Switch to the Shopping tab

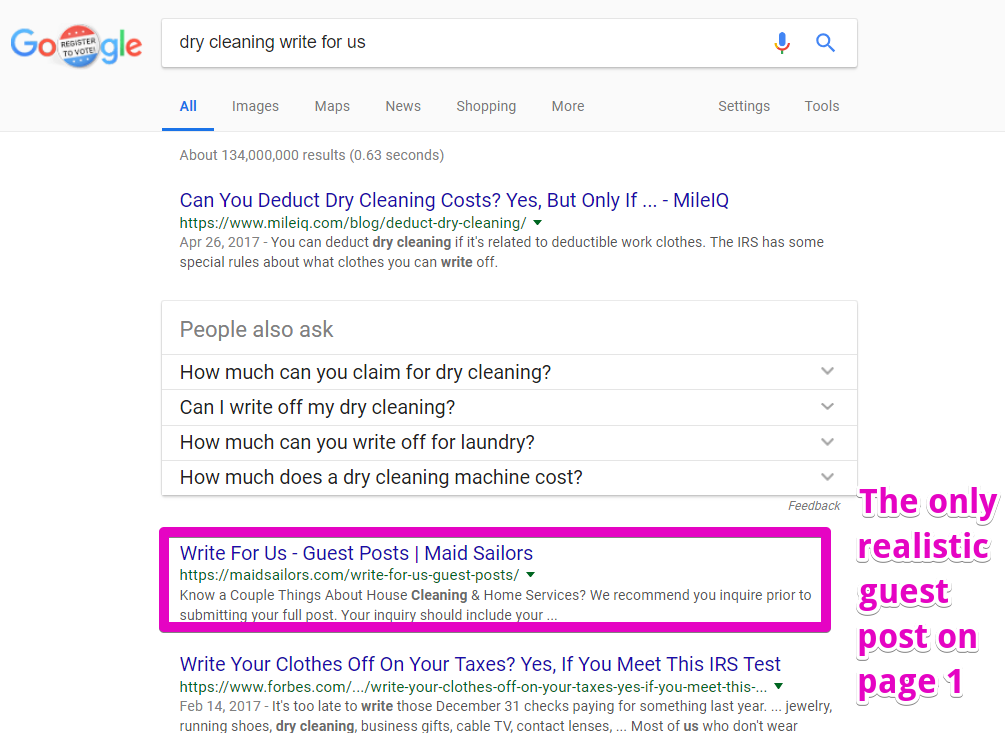pos(486,106)
